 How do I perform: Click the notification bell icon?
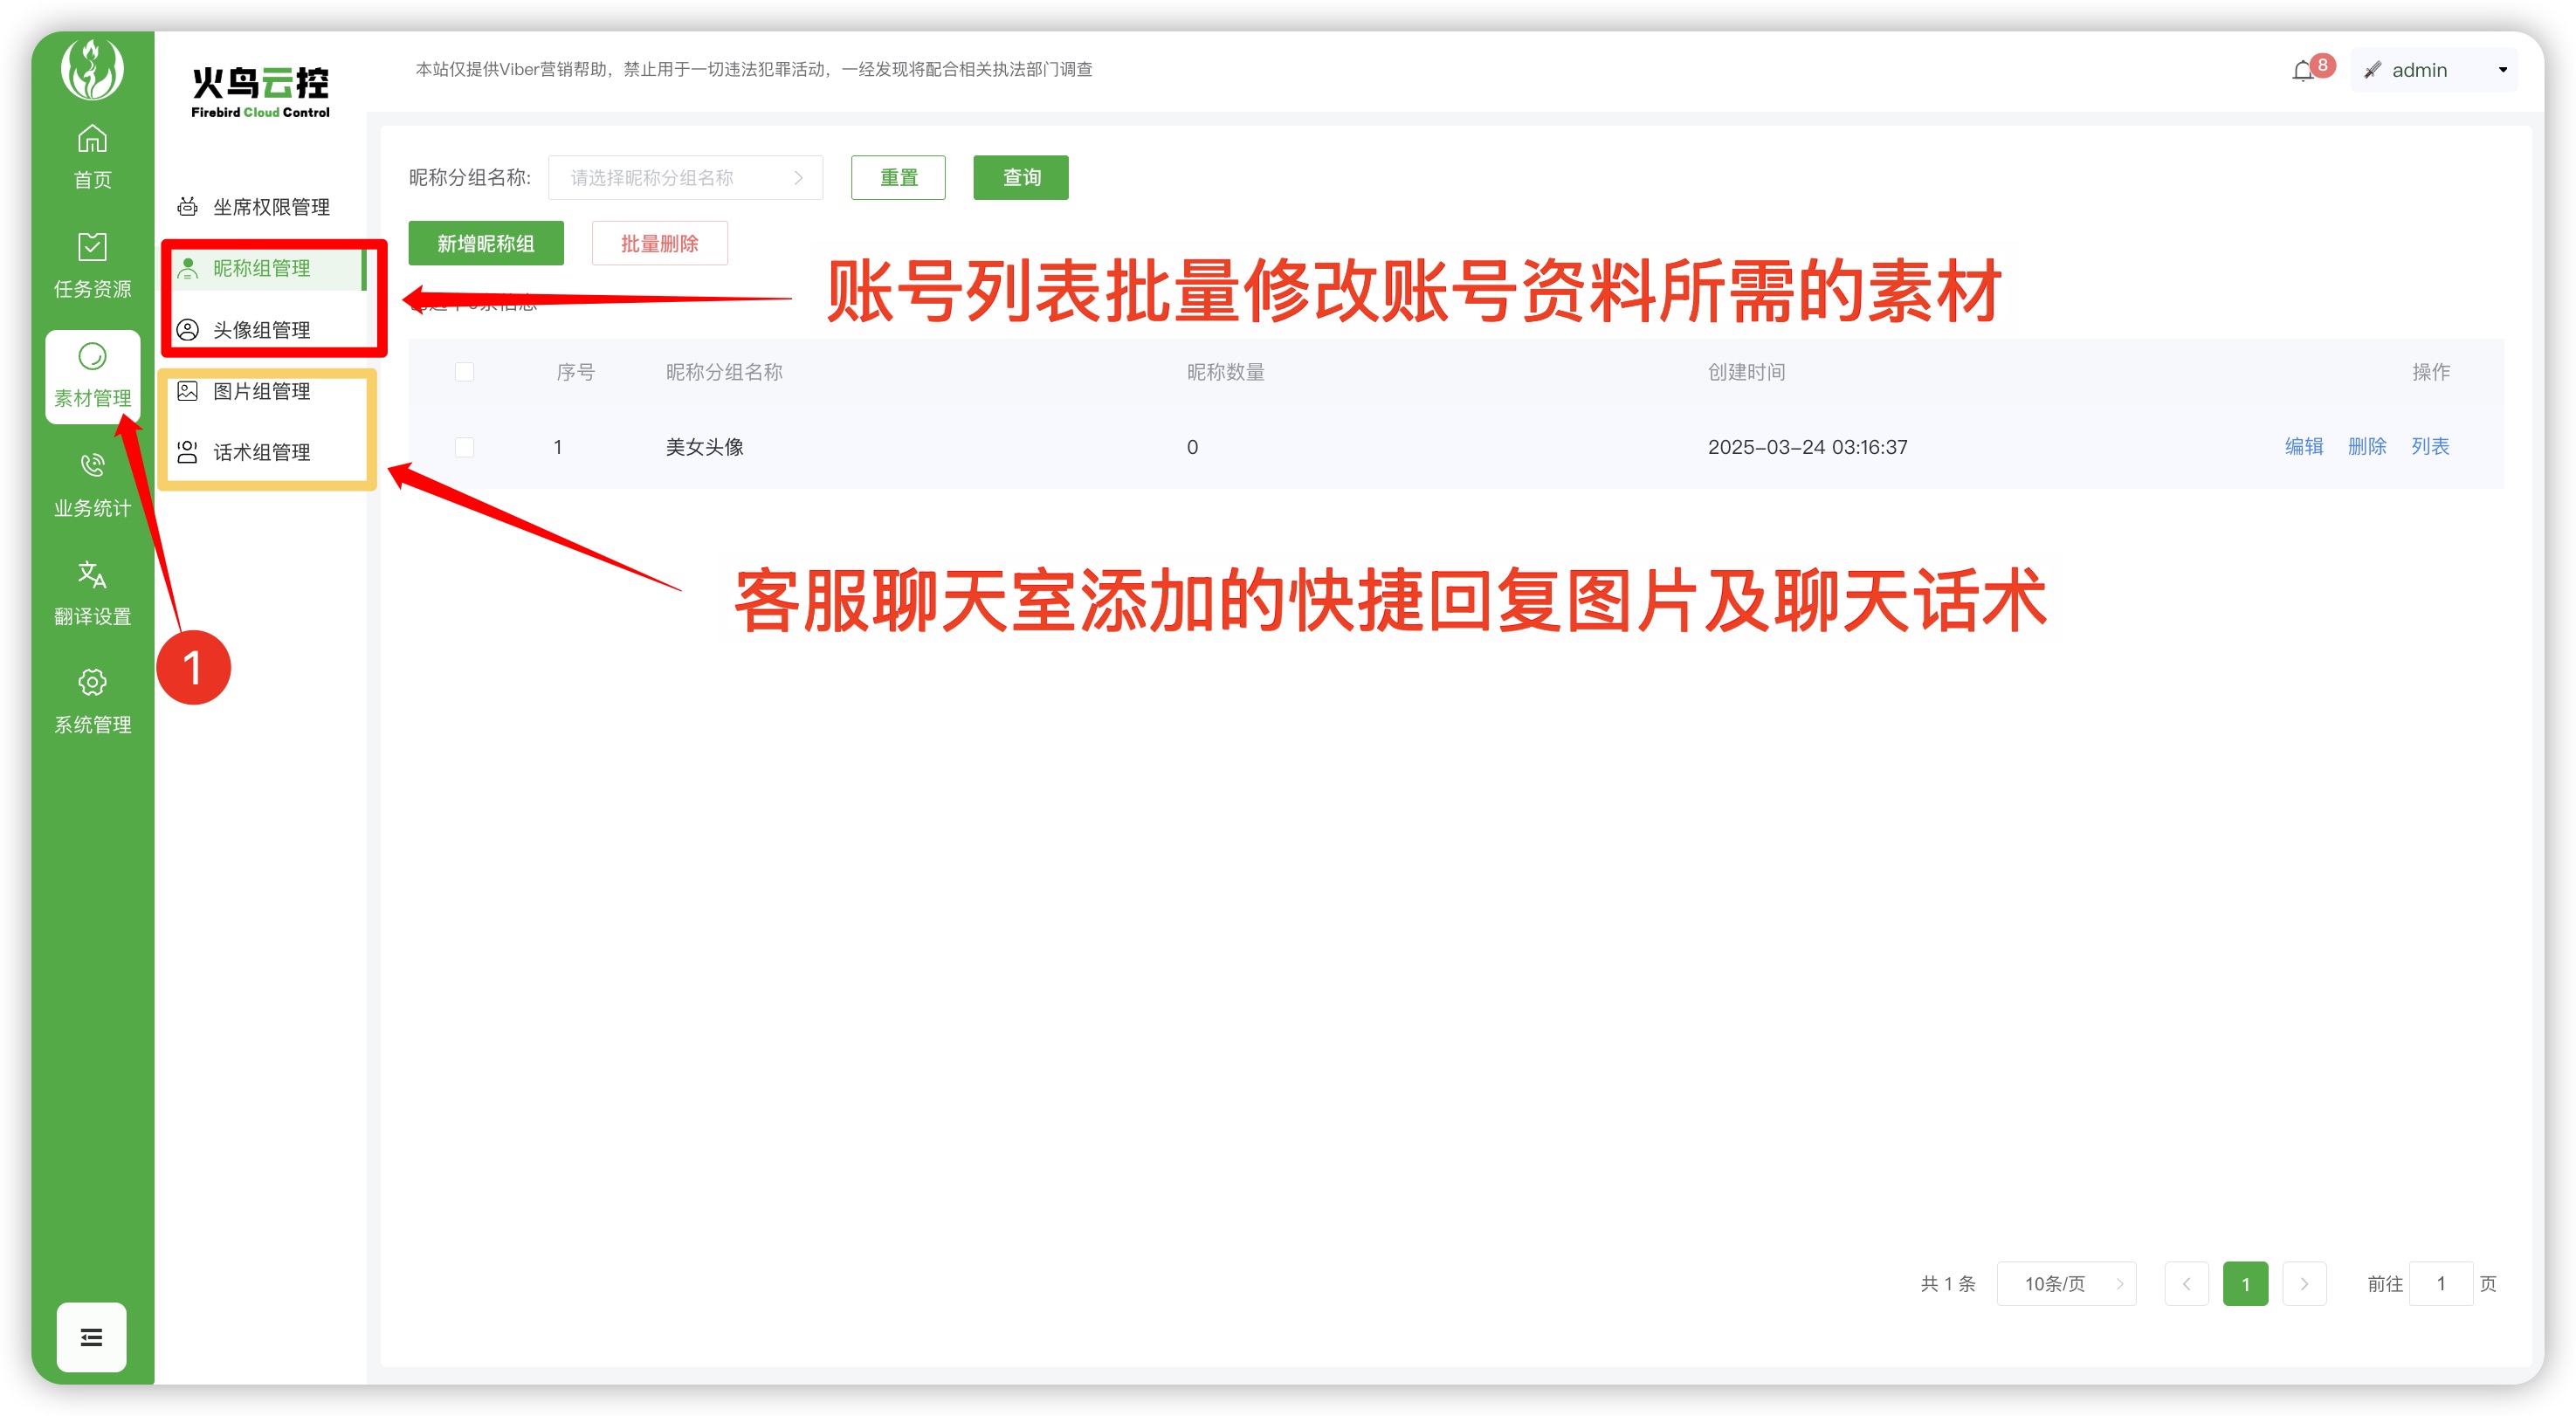[2303, 71]
